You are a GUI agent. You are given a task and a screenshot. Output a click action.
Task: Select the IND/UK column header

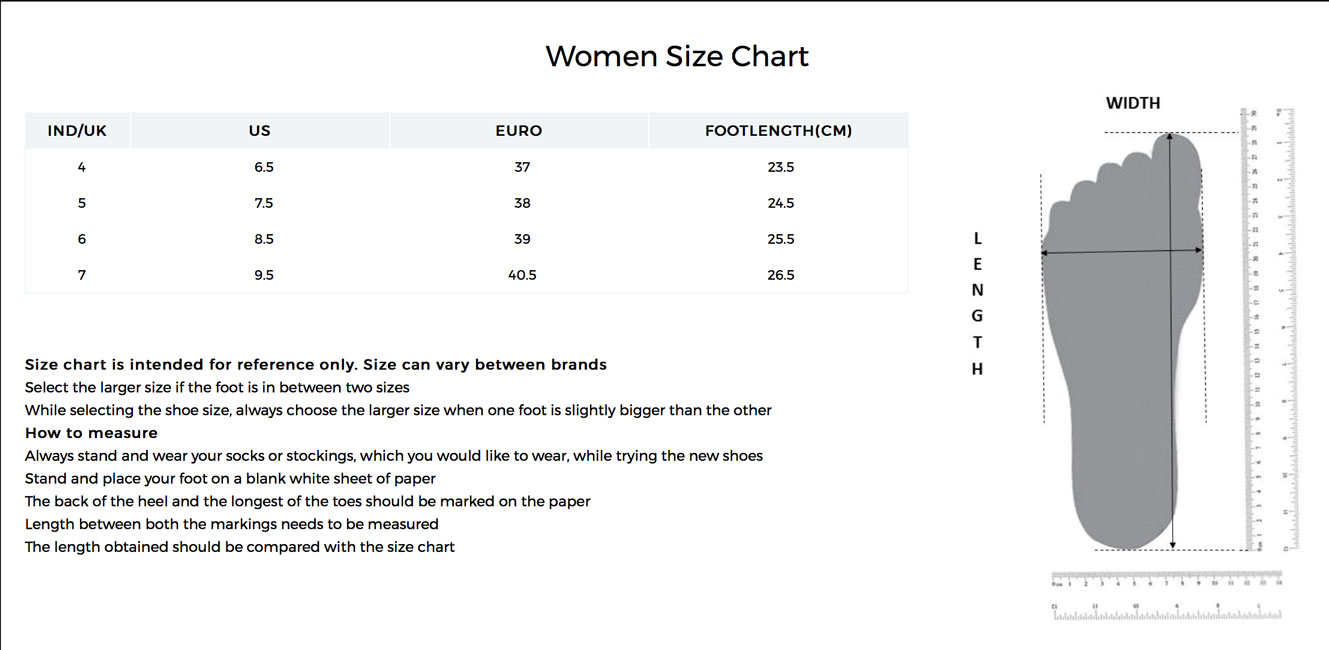[x=77, y=131]
